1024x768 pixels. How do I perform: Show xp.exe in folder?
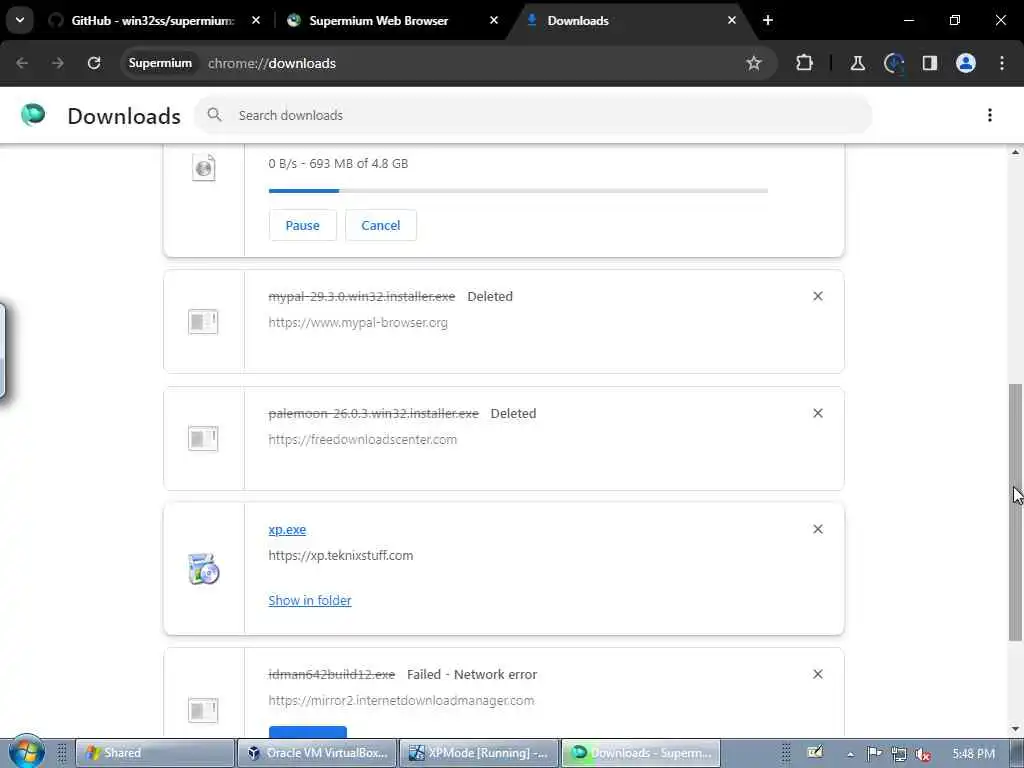click(x=310, y=600)
